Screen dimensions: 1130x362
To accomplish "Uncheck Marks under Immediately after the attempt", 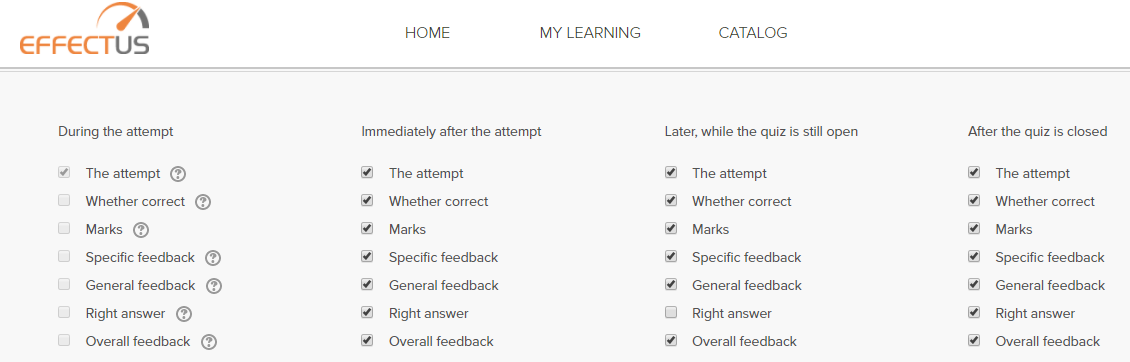I will tap(368, 229).
